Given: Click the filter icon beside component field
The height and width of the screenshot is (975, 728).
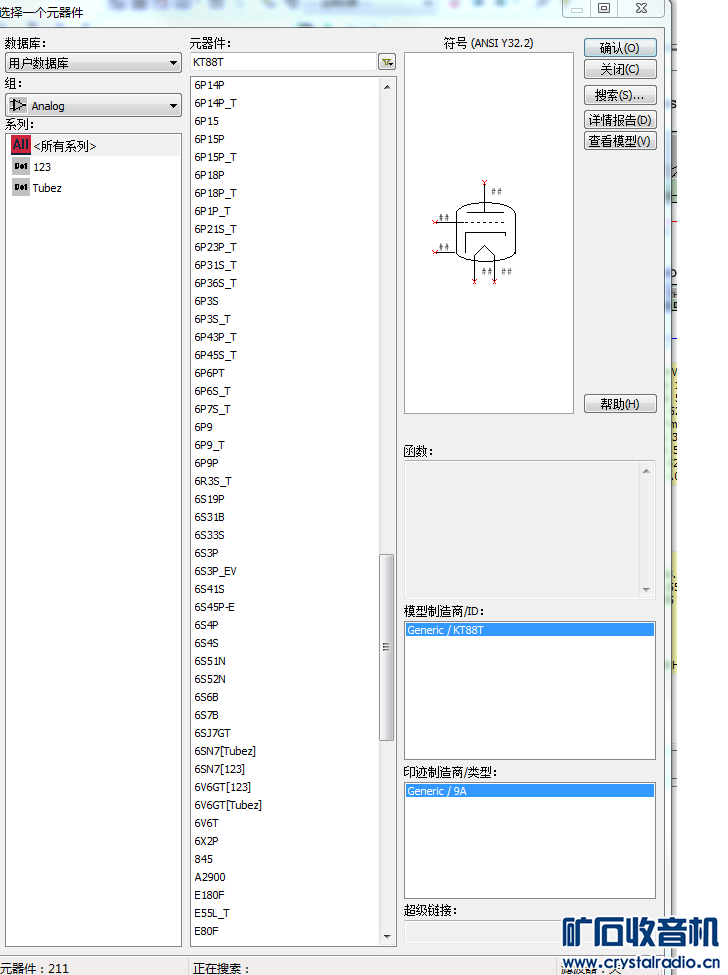Looking at the screenshot, I should [387, 63].
